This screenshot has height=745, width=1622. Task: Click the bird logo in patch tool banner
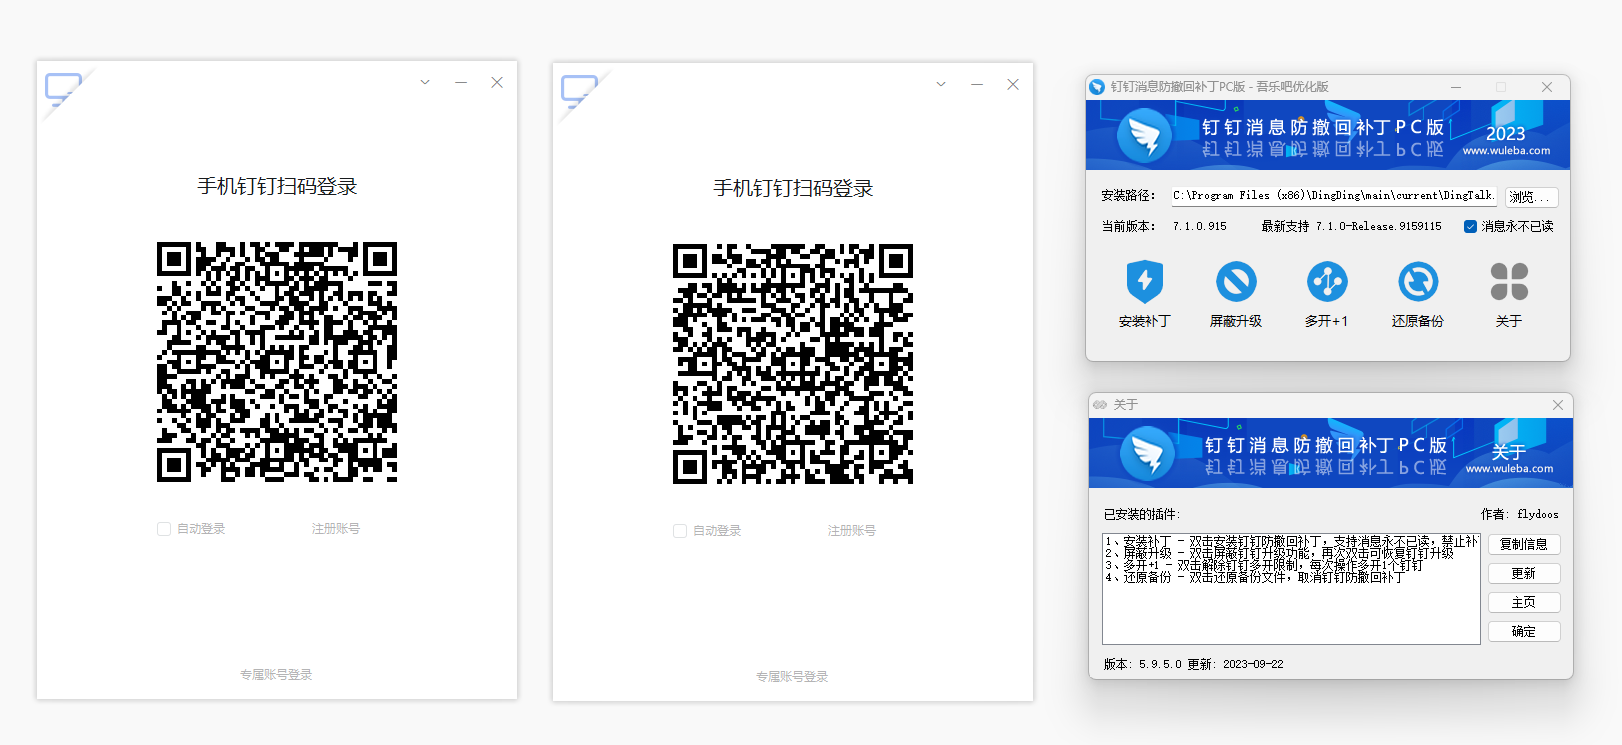point(1145,136)
